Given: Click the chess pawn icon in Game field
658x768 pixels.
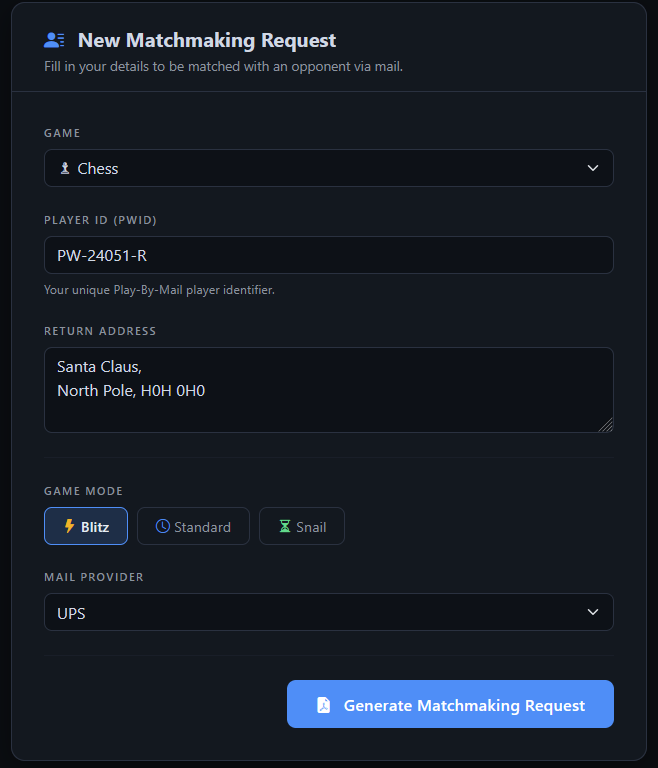Looking at the screenshot, I should click(x=65, y=169).
